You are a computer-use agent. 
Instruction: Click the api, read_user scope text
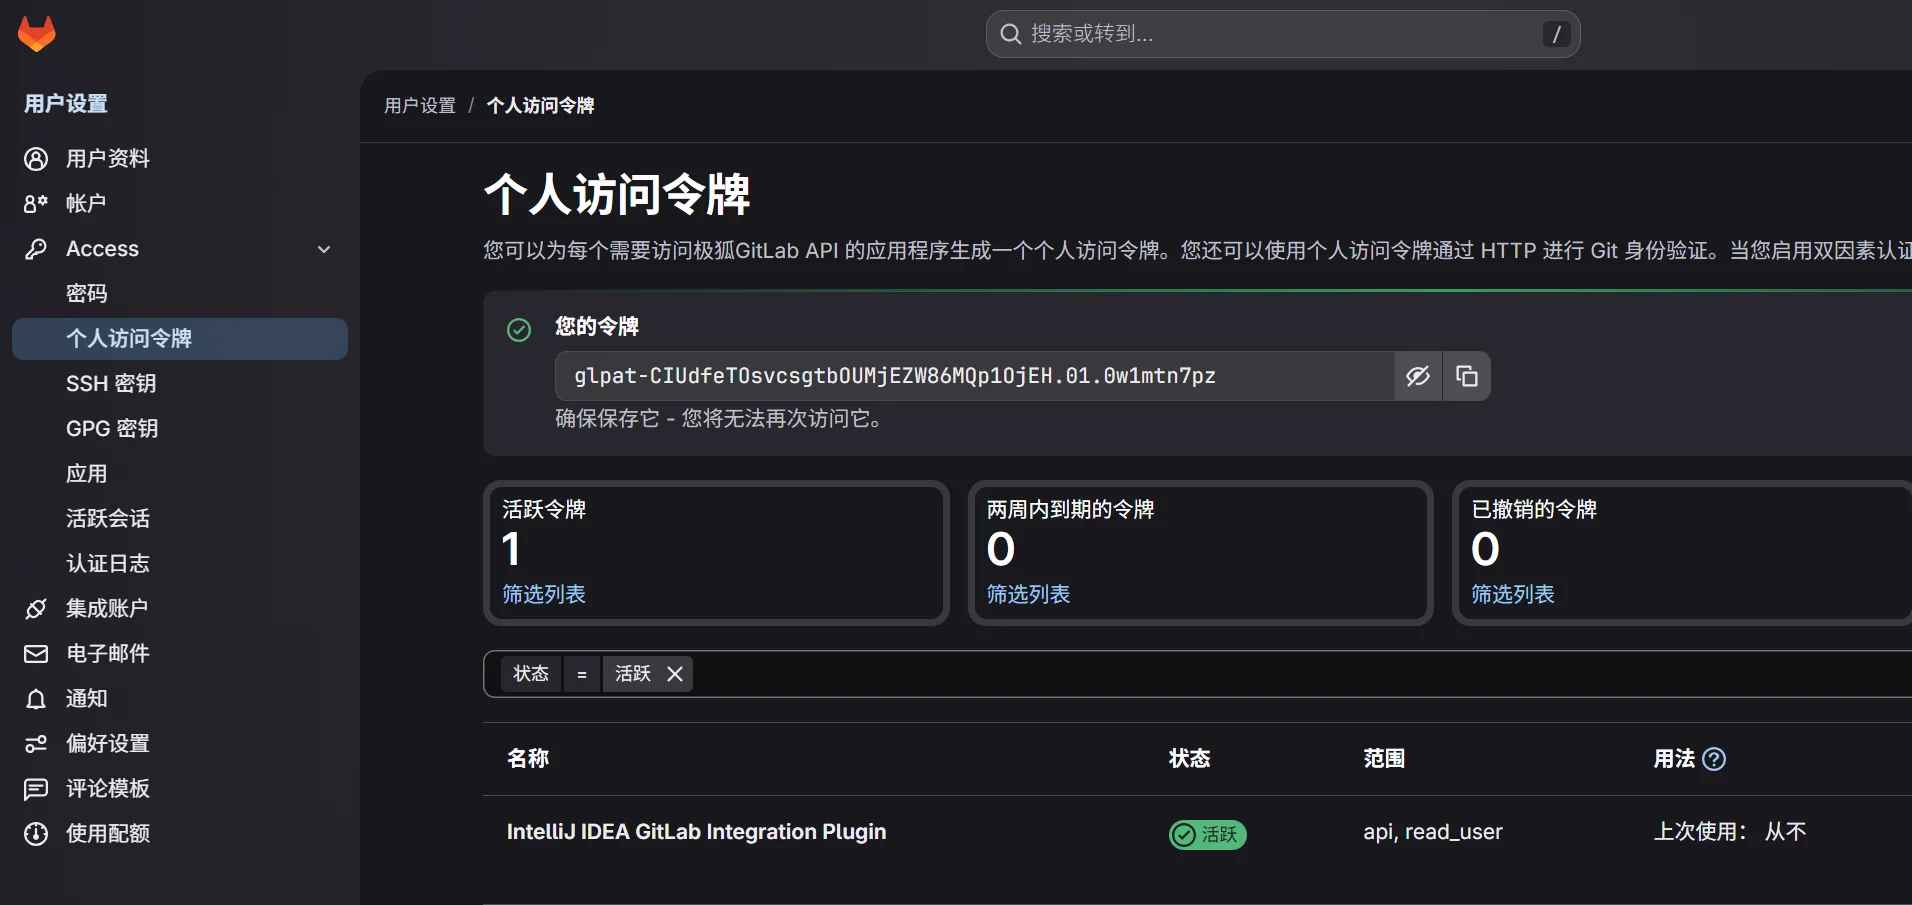[1433, 832]
